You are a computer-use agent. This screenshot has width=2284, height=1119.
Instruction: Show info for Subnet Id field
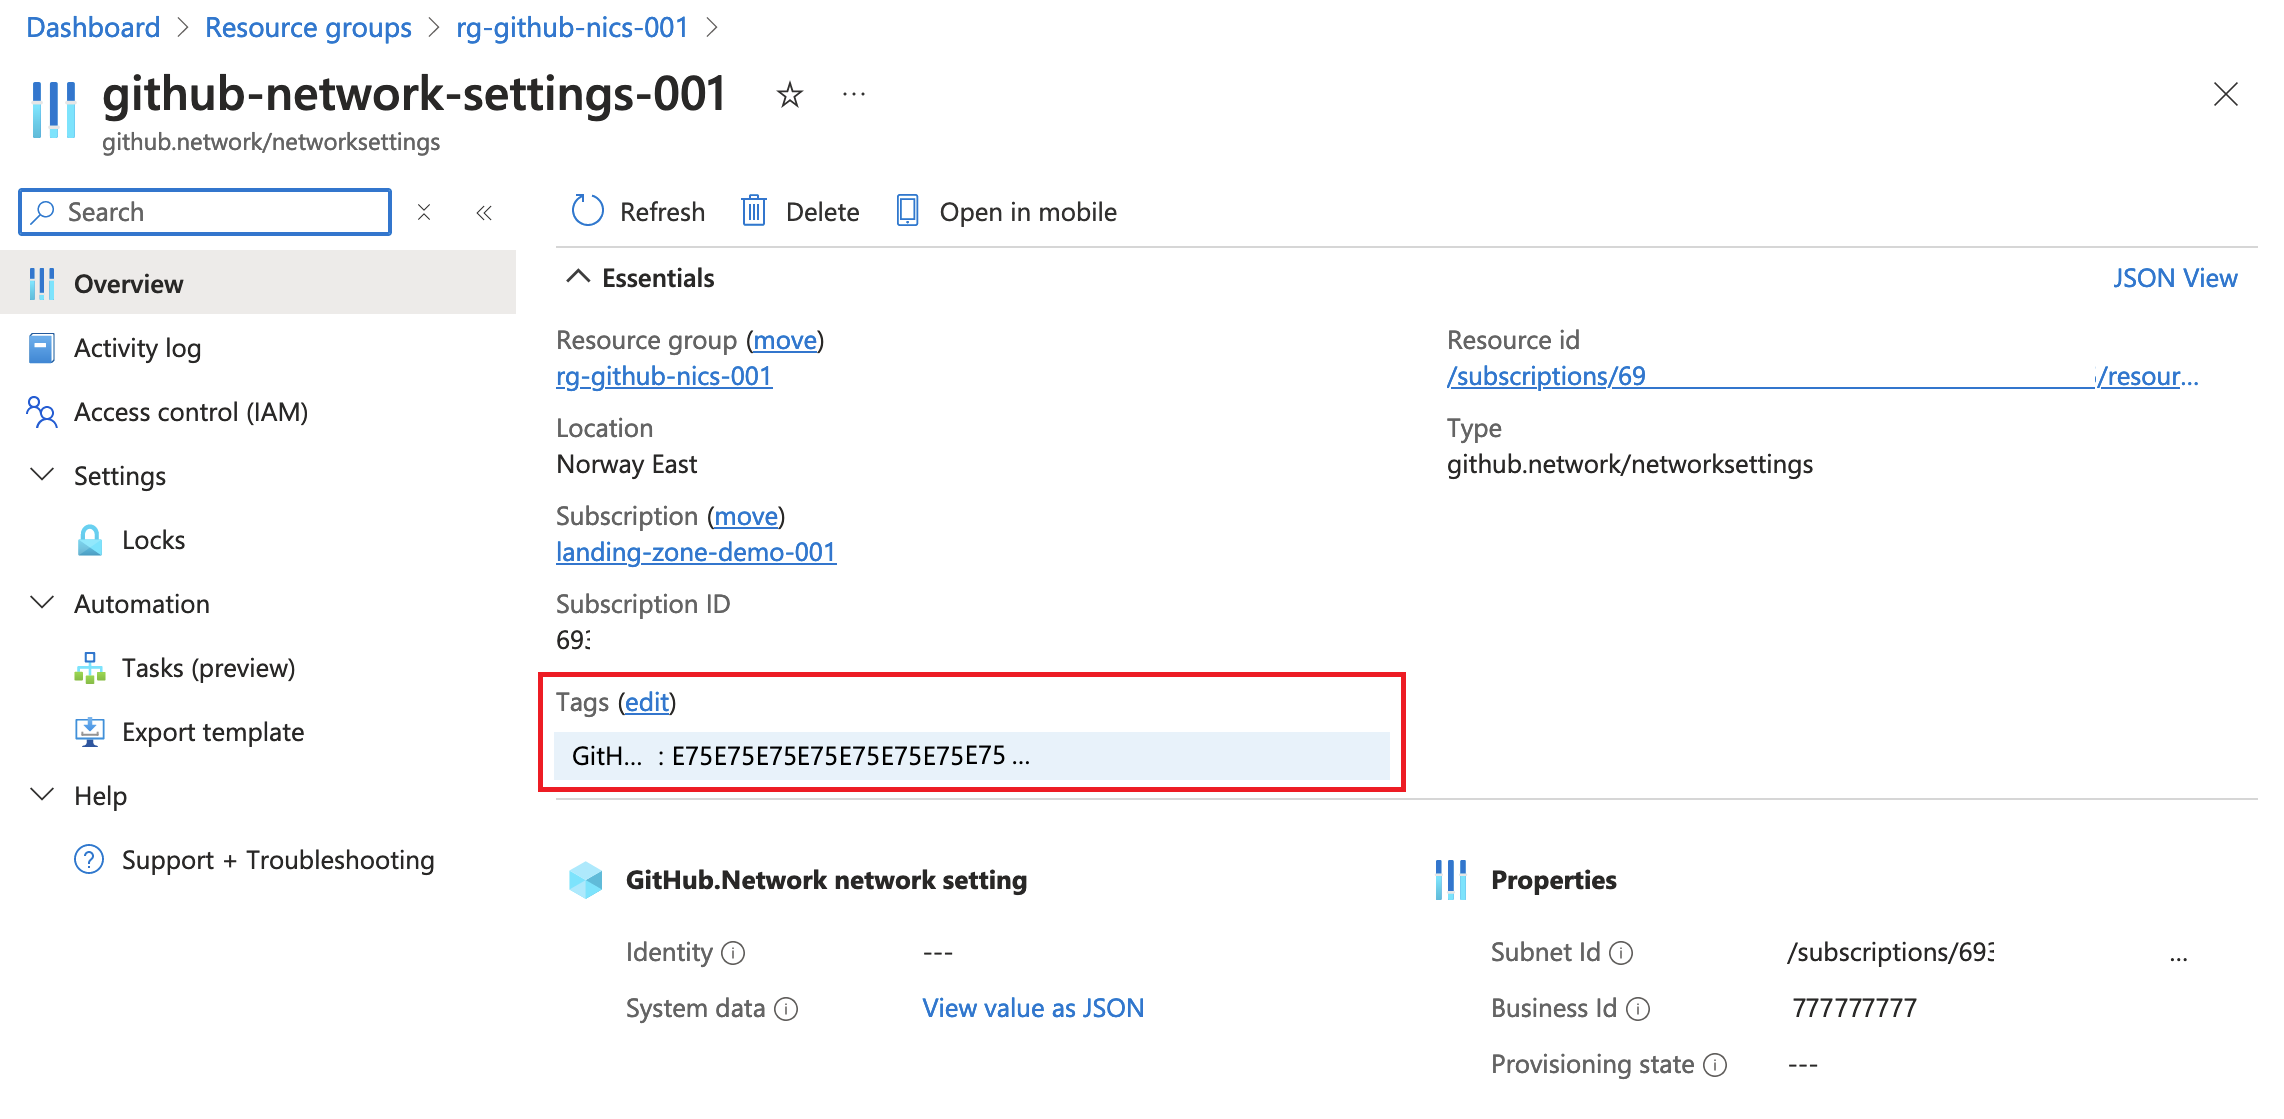point(1621,953)
